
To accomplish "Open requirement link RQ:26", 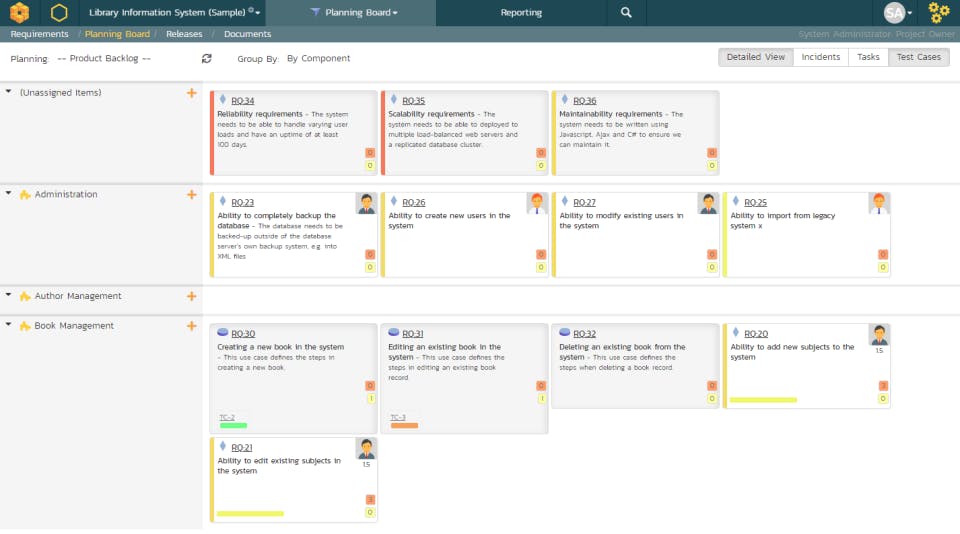I will coord(413,203).
